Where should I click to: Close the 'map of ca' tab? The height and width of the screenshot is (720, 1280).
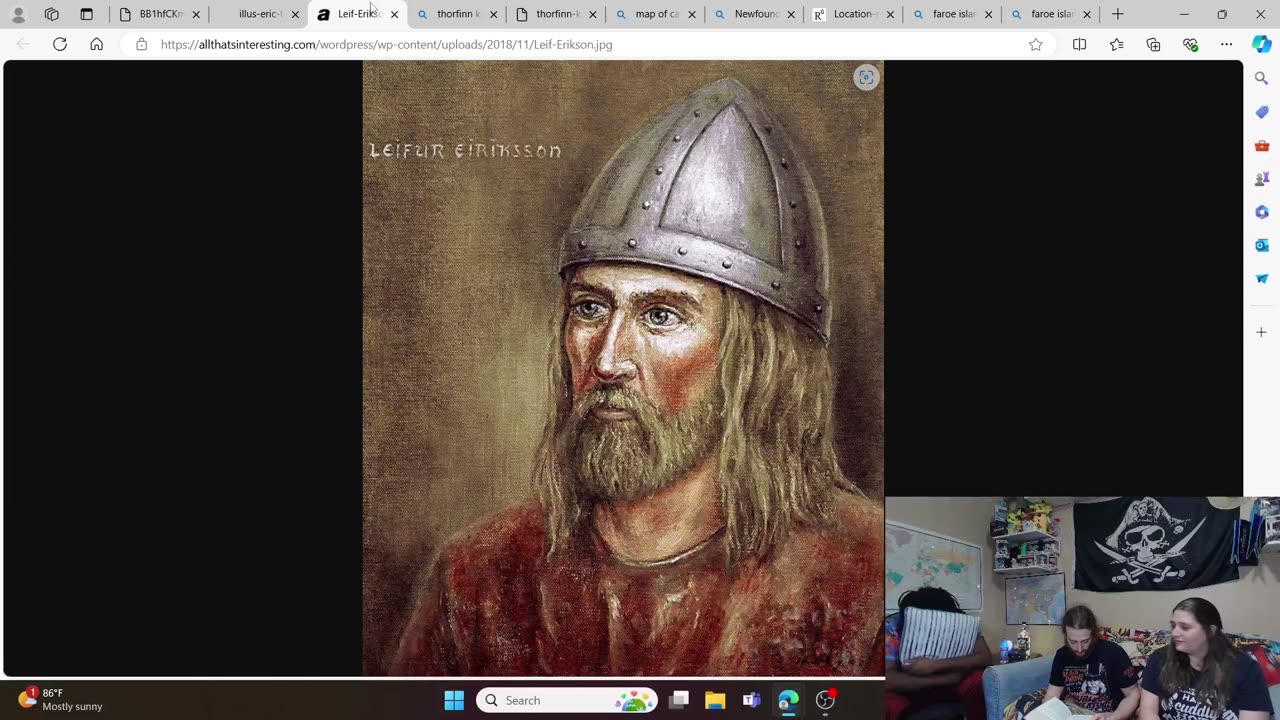(x=691, y=14)
